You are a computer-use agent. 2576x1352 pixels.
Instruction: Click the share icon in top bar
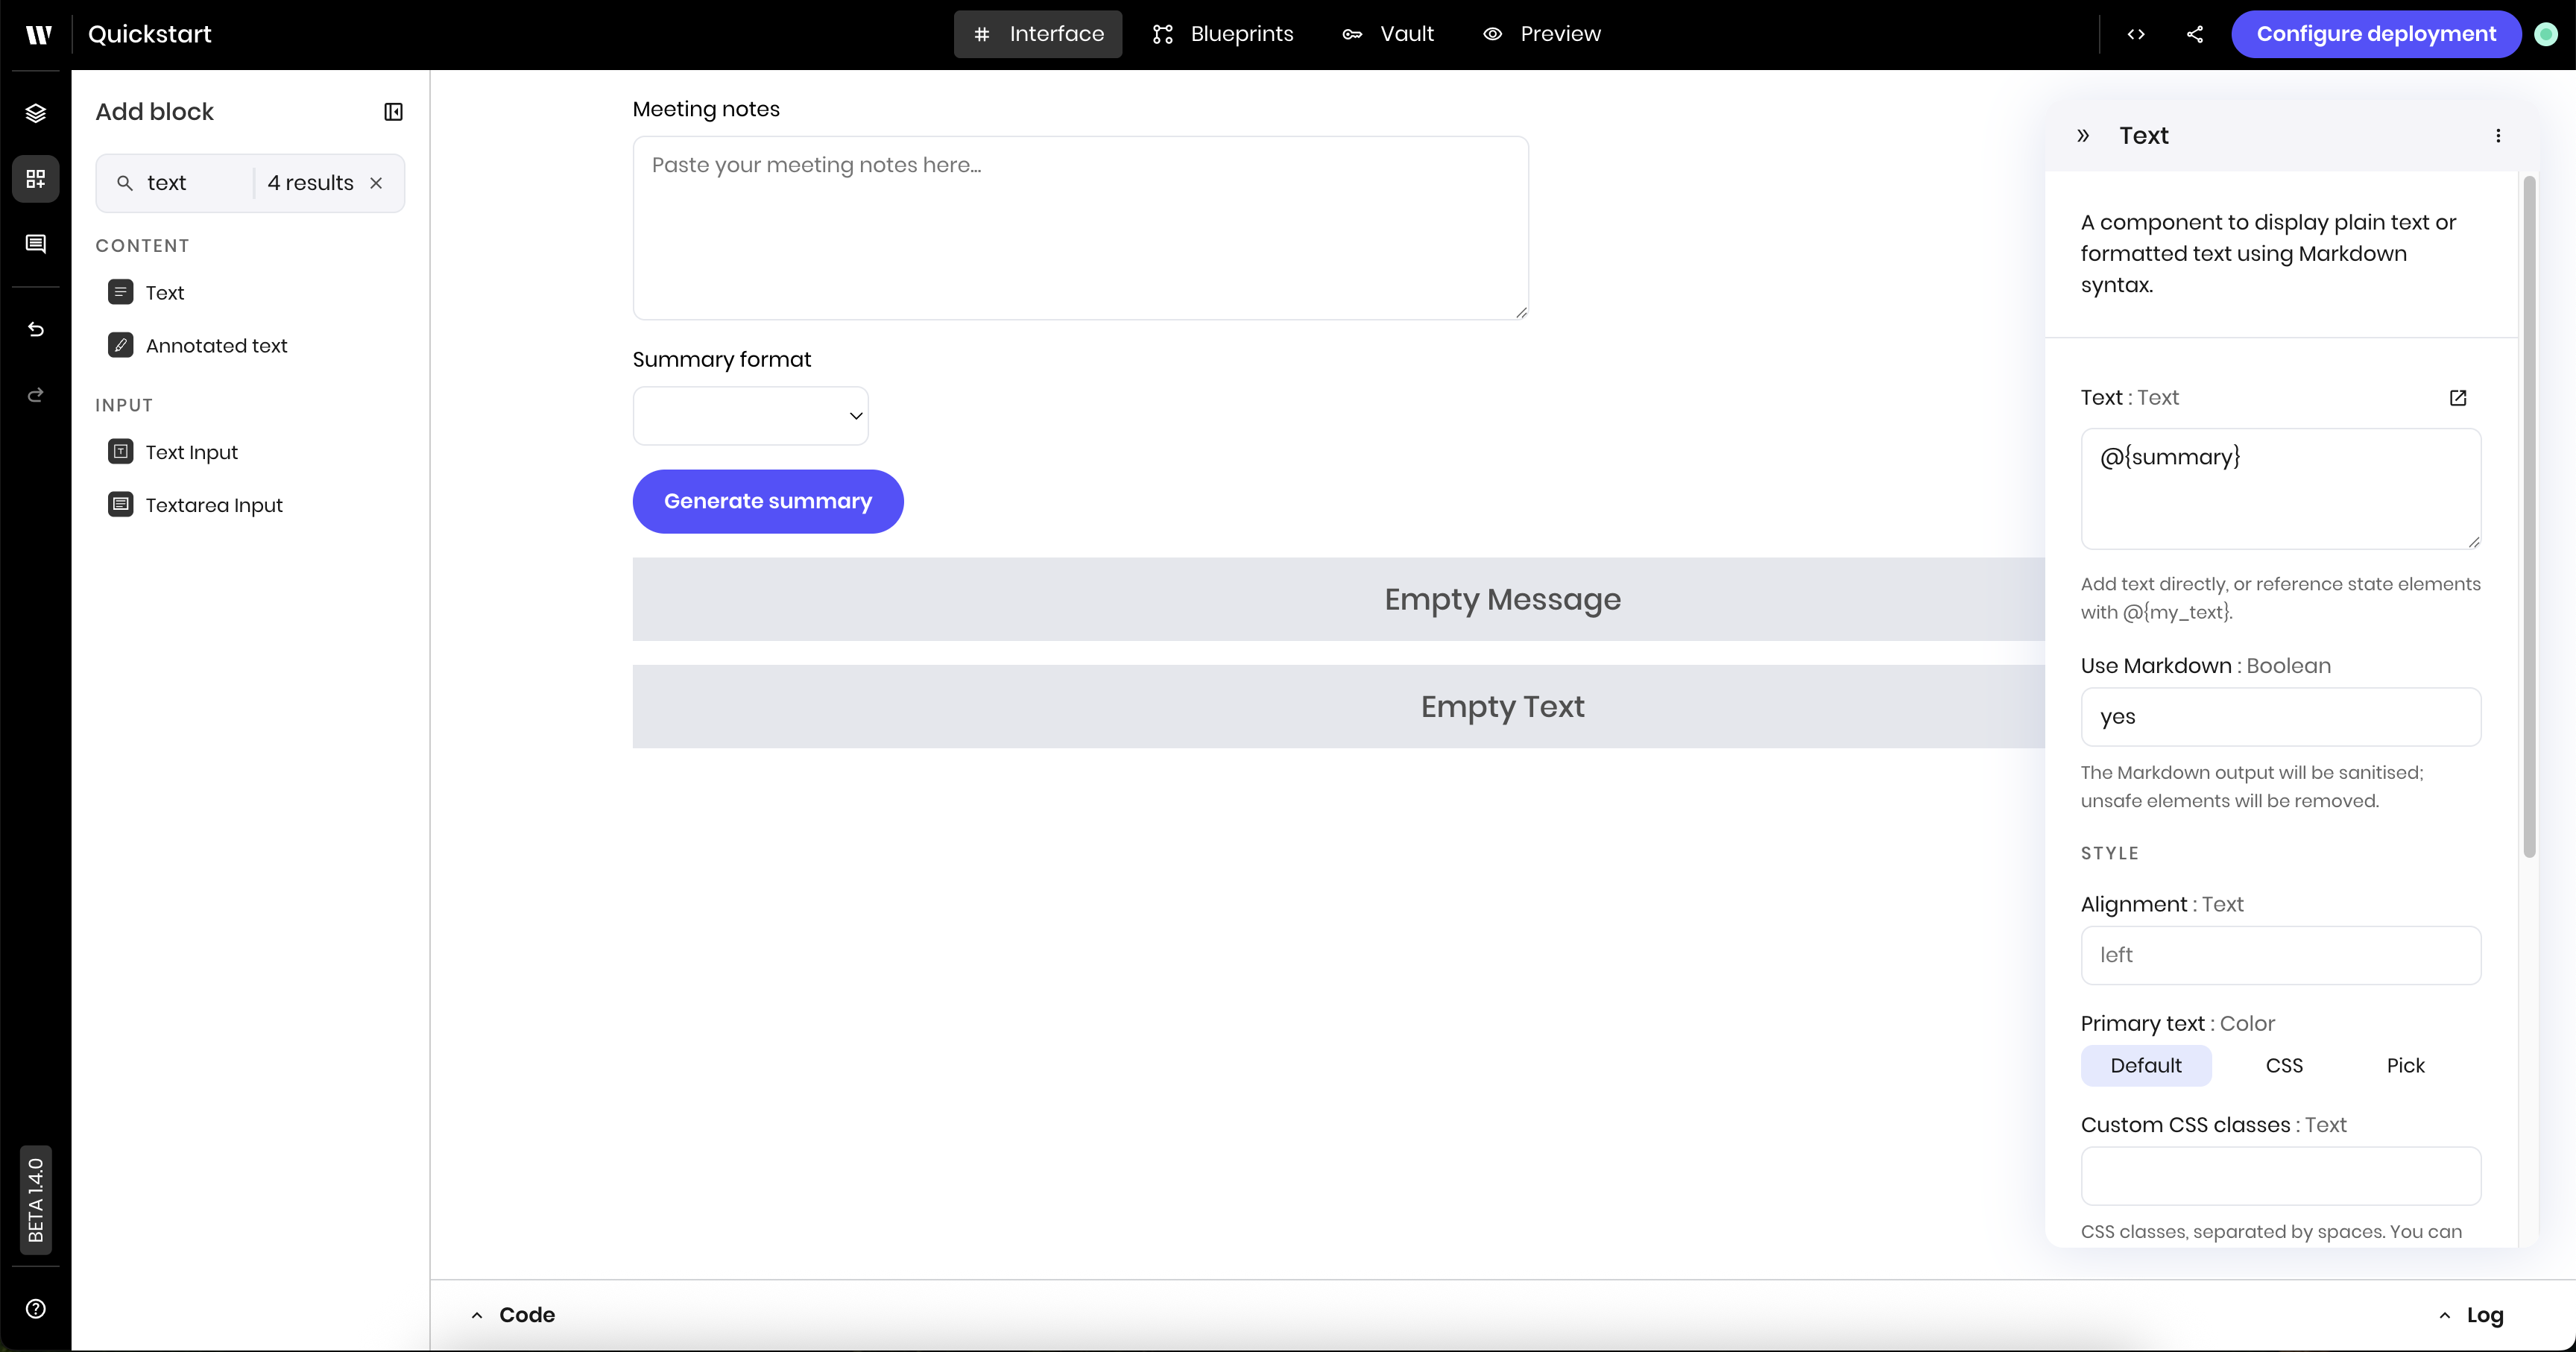pos(2195,34)
